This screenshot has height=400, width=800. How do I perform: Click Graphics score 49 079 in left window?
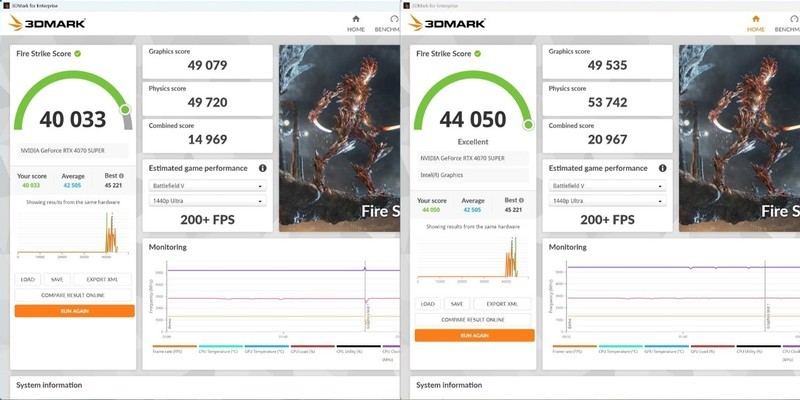[x=207, y=61]
